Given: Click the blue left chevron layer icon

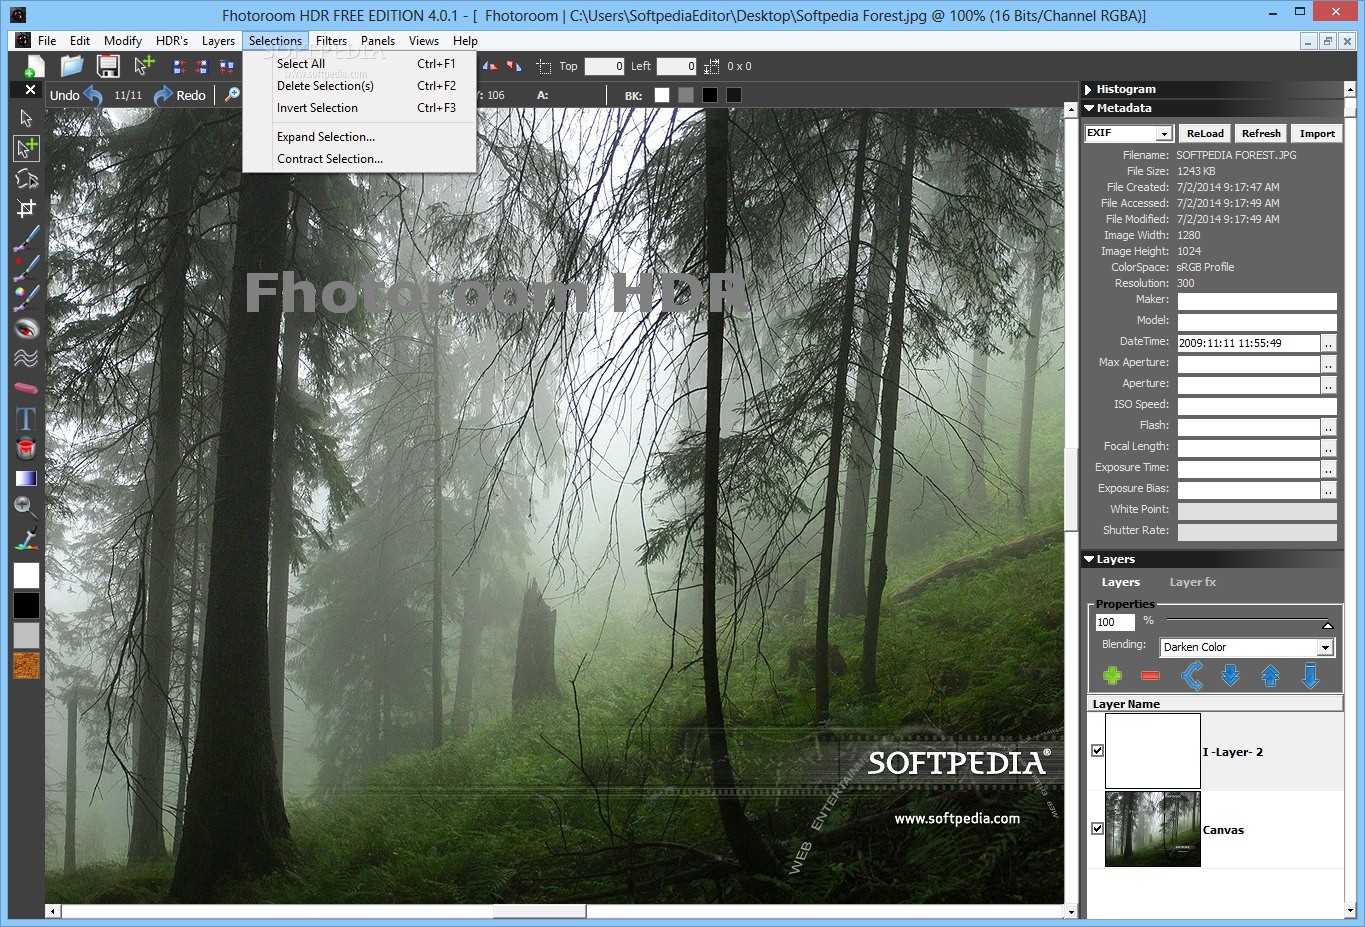Looking at the screenshot, I should tap(1192, 676).
